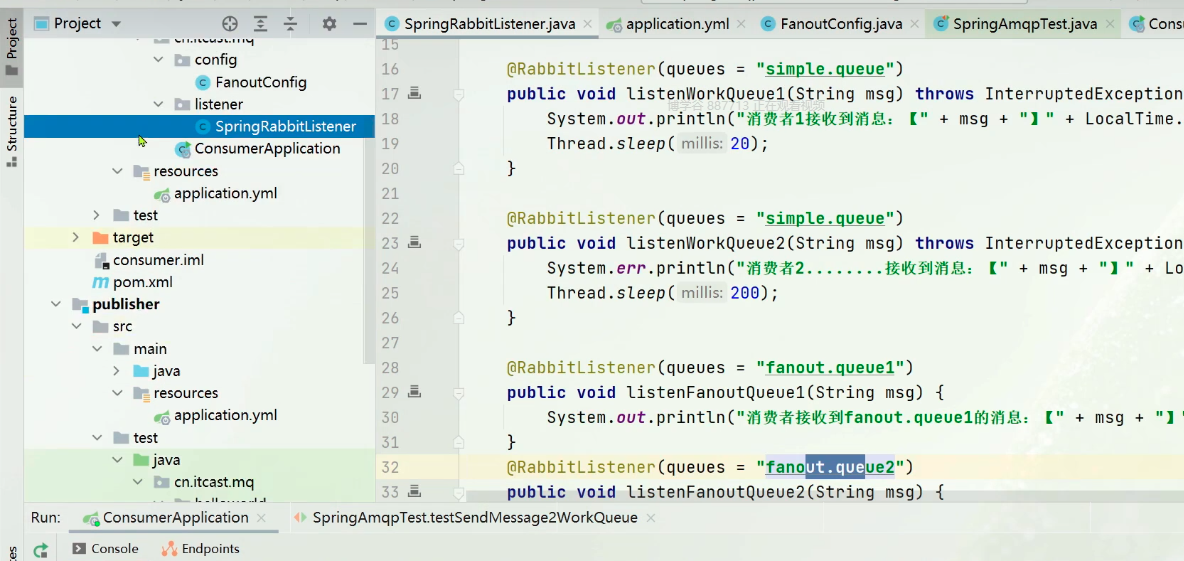Click millis value 200 on line 25
This screenshot has width=1184, height=561.
click(x=745, y=293)
